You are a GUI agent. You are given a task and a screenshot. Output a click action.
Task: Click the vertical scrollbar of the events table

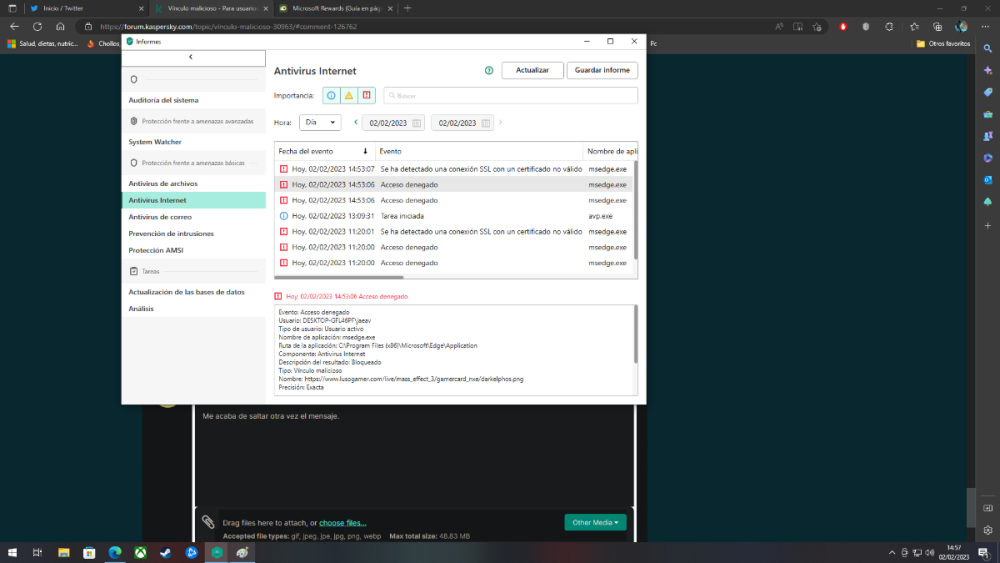tap(635, 210)
